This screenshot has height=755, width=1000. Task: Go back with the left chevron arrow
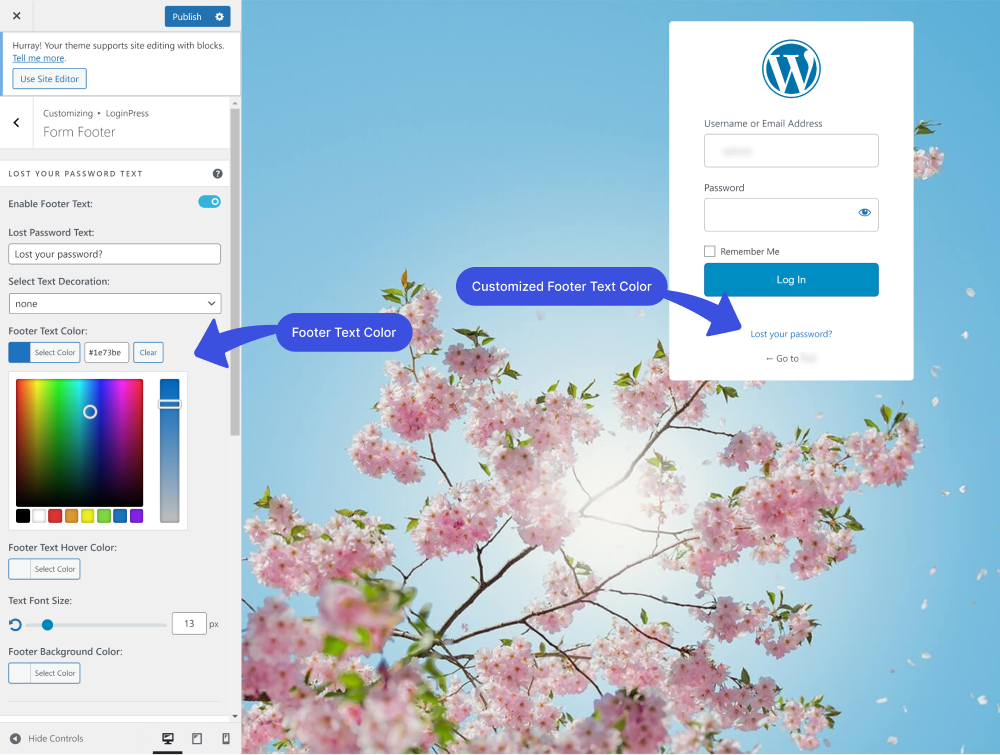[17, 122]
